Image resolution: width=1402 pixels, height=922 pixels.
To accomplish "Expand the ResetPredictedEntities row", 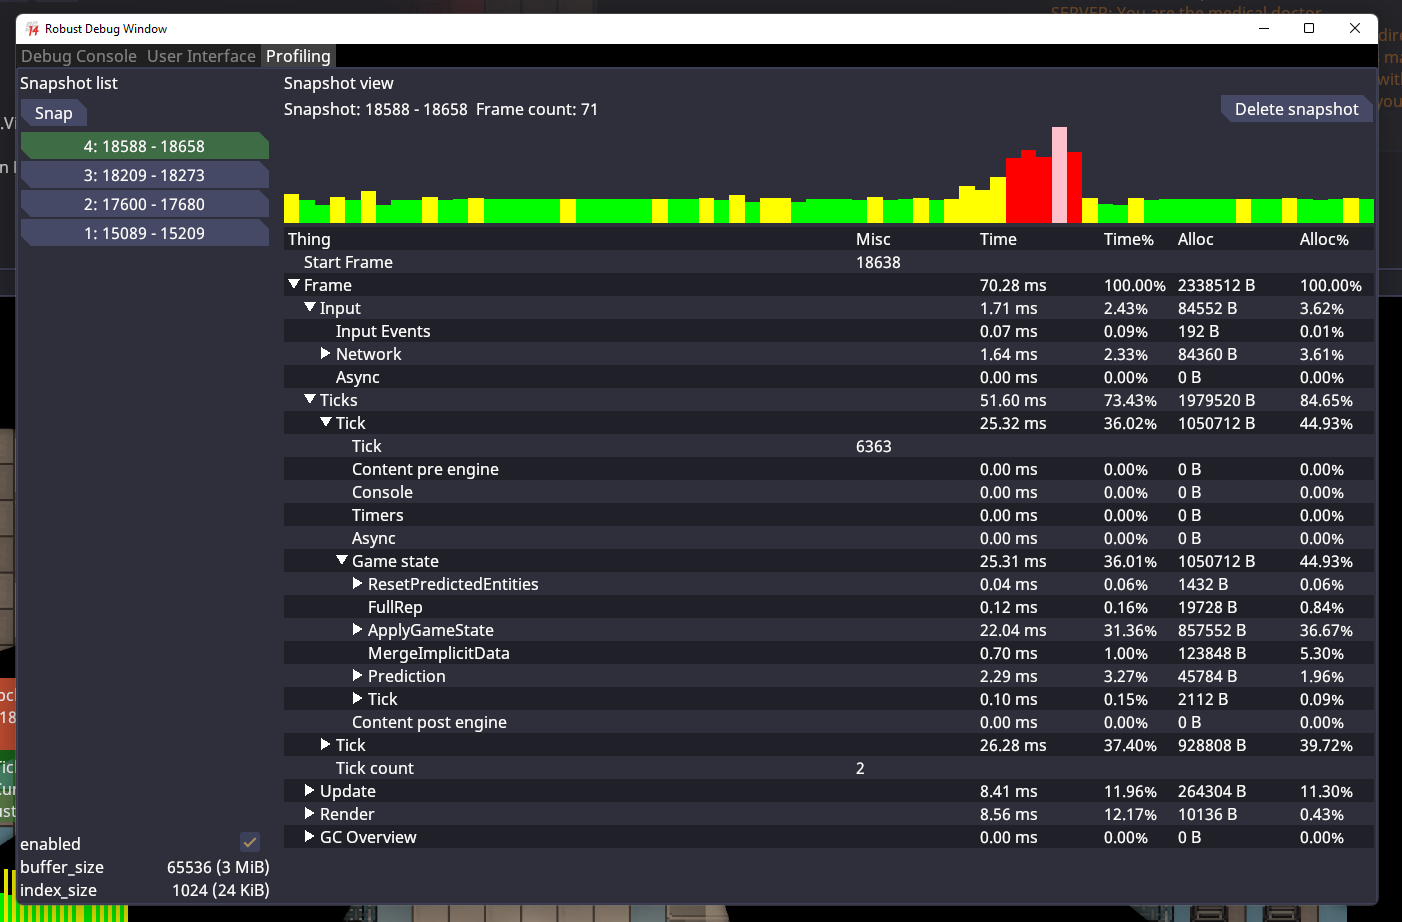I will 357,584.
